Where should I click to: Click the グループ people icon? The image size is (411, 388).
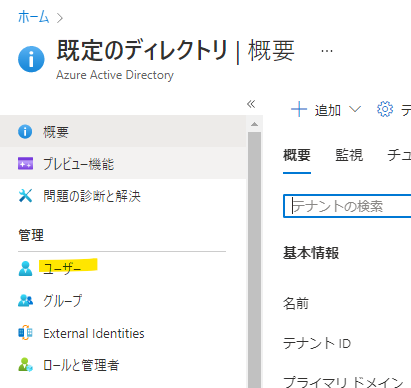(25, 300)
